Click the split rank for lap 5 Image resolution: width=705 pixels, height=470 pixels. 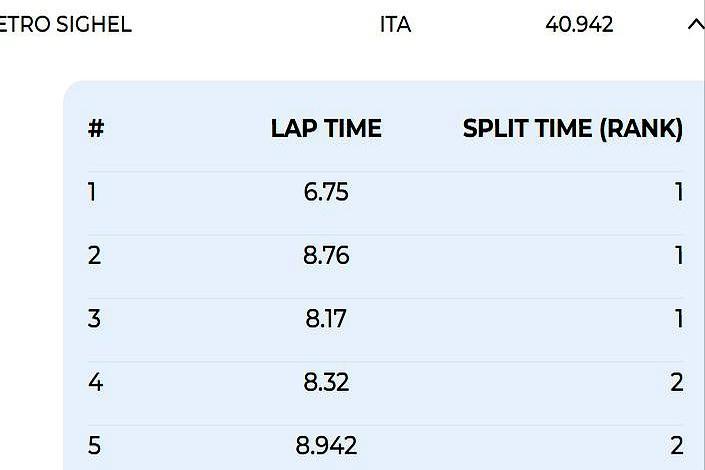(x=677, y=445)
